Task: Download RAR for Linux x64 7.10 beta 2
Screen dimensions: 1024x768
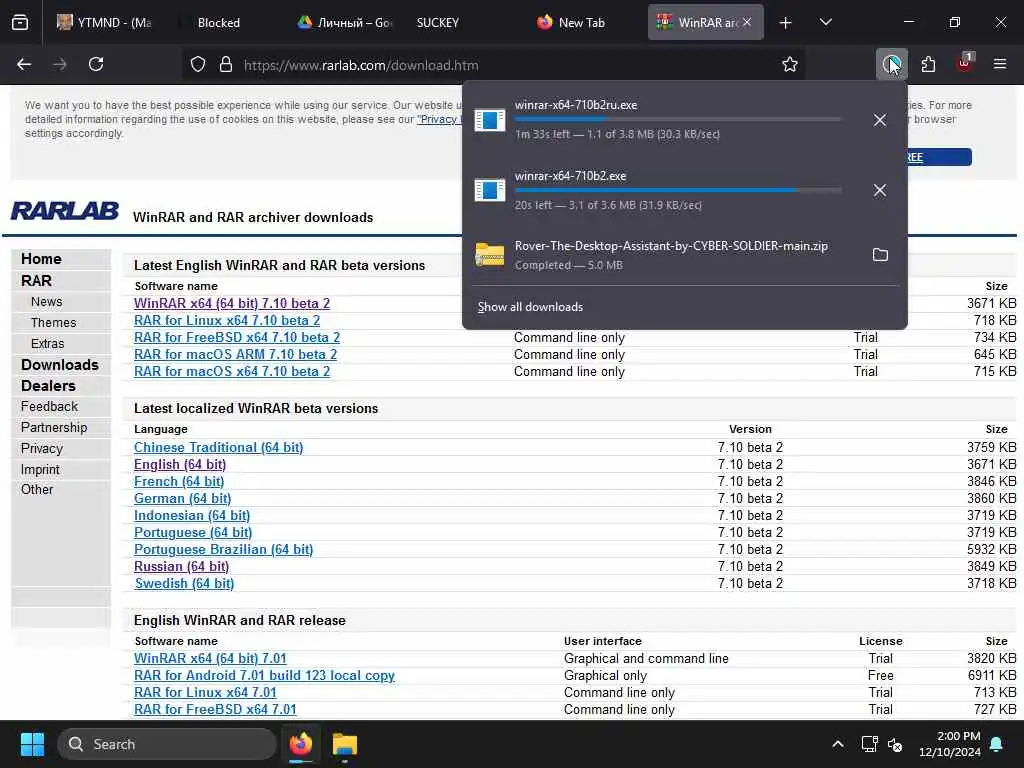Action: pyautogui.click(x=227, y=321)
